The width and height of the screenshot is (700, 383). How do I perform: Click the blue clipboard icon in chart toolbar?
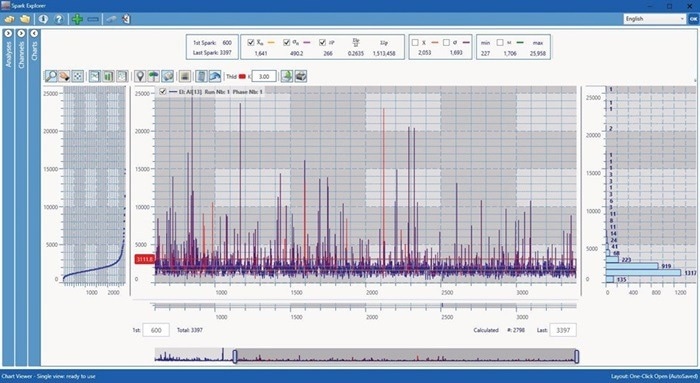pyautogui.click(x=202, y=76)
